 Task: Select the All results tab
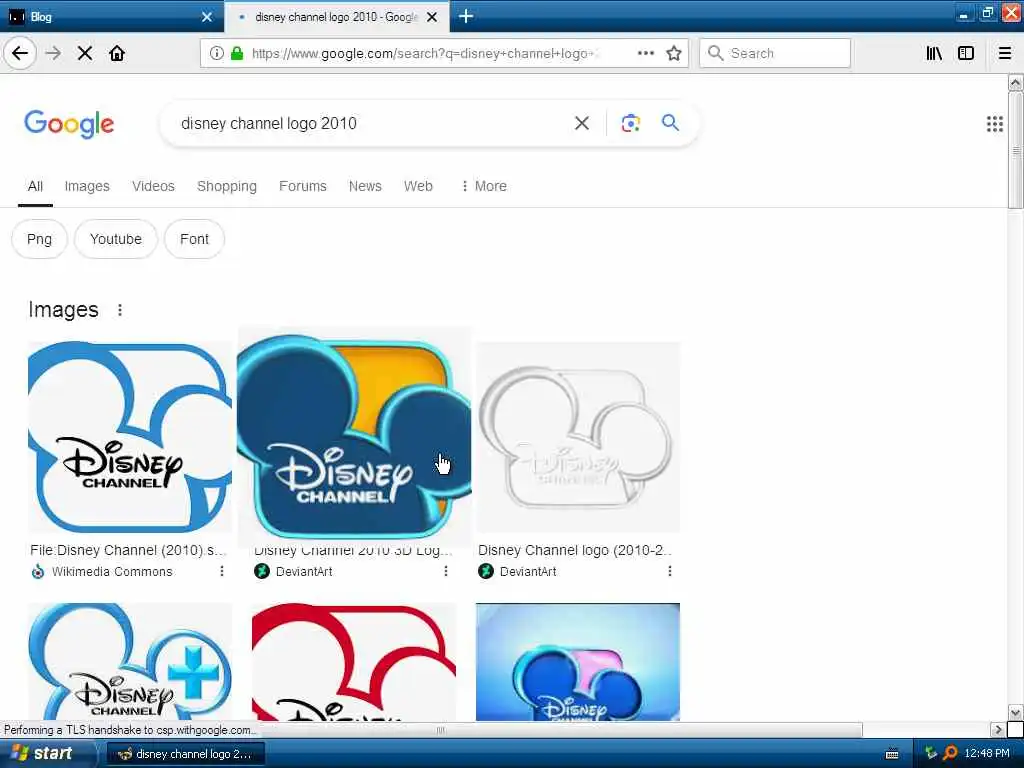tap(35, 186)
